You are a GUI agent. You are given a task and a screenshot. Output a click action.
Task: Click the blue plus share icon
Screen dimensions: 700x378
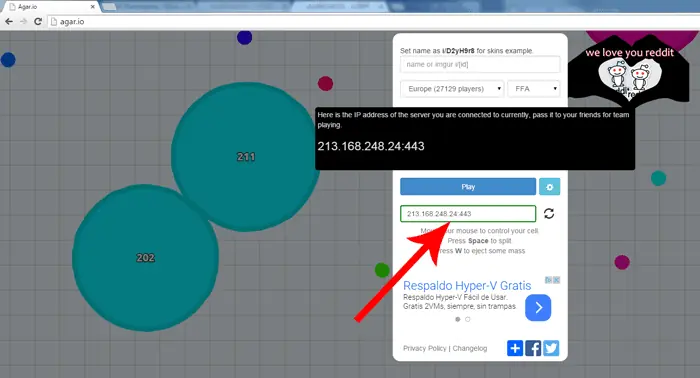click(515, 348)
